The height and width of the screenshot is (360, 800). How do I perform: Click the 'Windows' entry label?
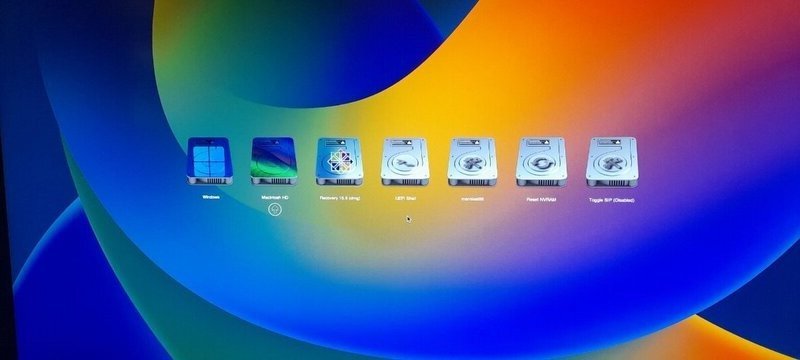point(211,197)
